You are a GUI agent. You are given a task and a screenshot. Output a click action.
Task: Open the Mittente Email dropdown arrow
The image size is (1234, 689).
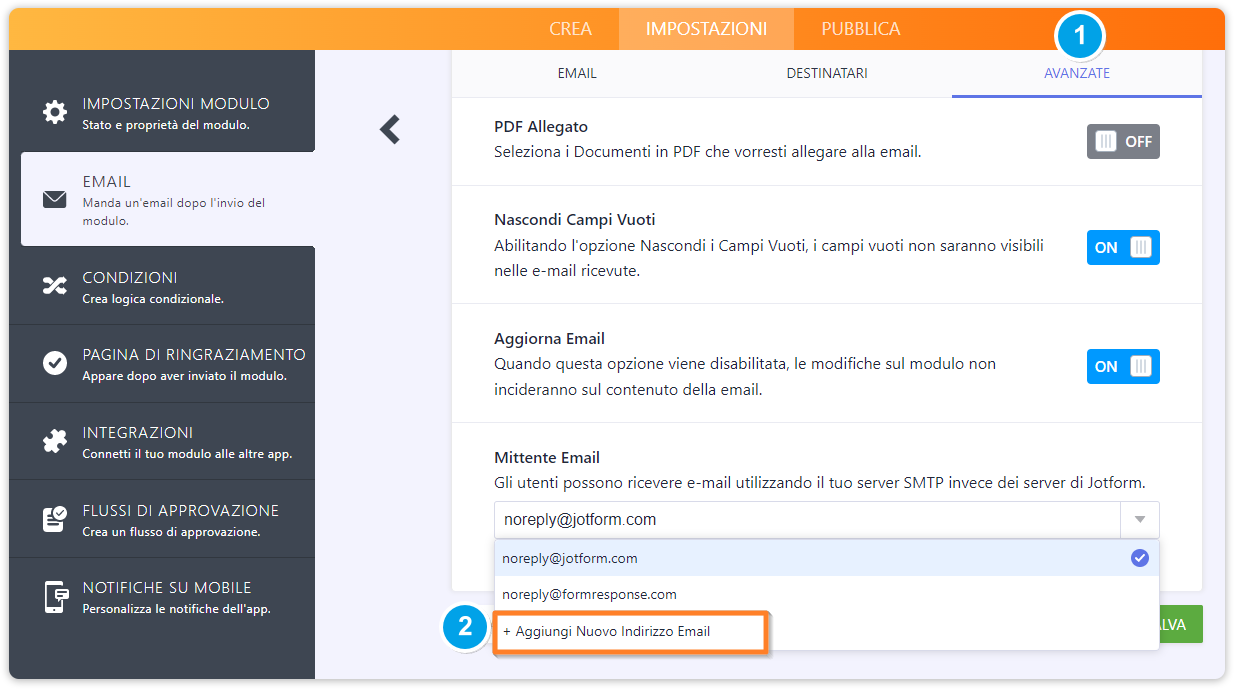(1139, 519)
